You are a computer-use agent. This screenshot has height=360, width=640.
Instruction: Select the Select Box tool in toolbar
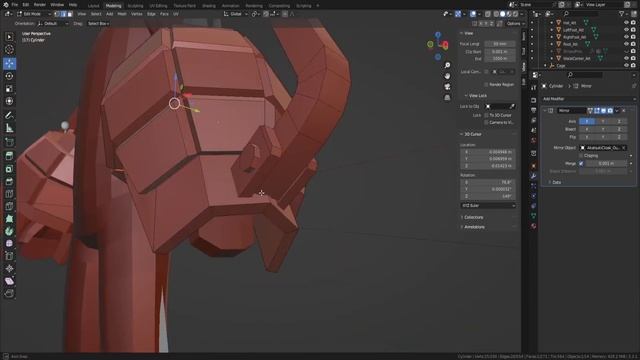tap(9, 37)
